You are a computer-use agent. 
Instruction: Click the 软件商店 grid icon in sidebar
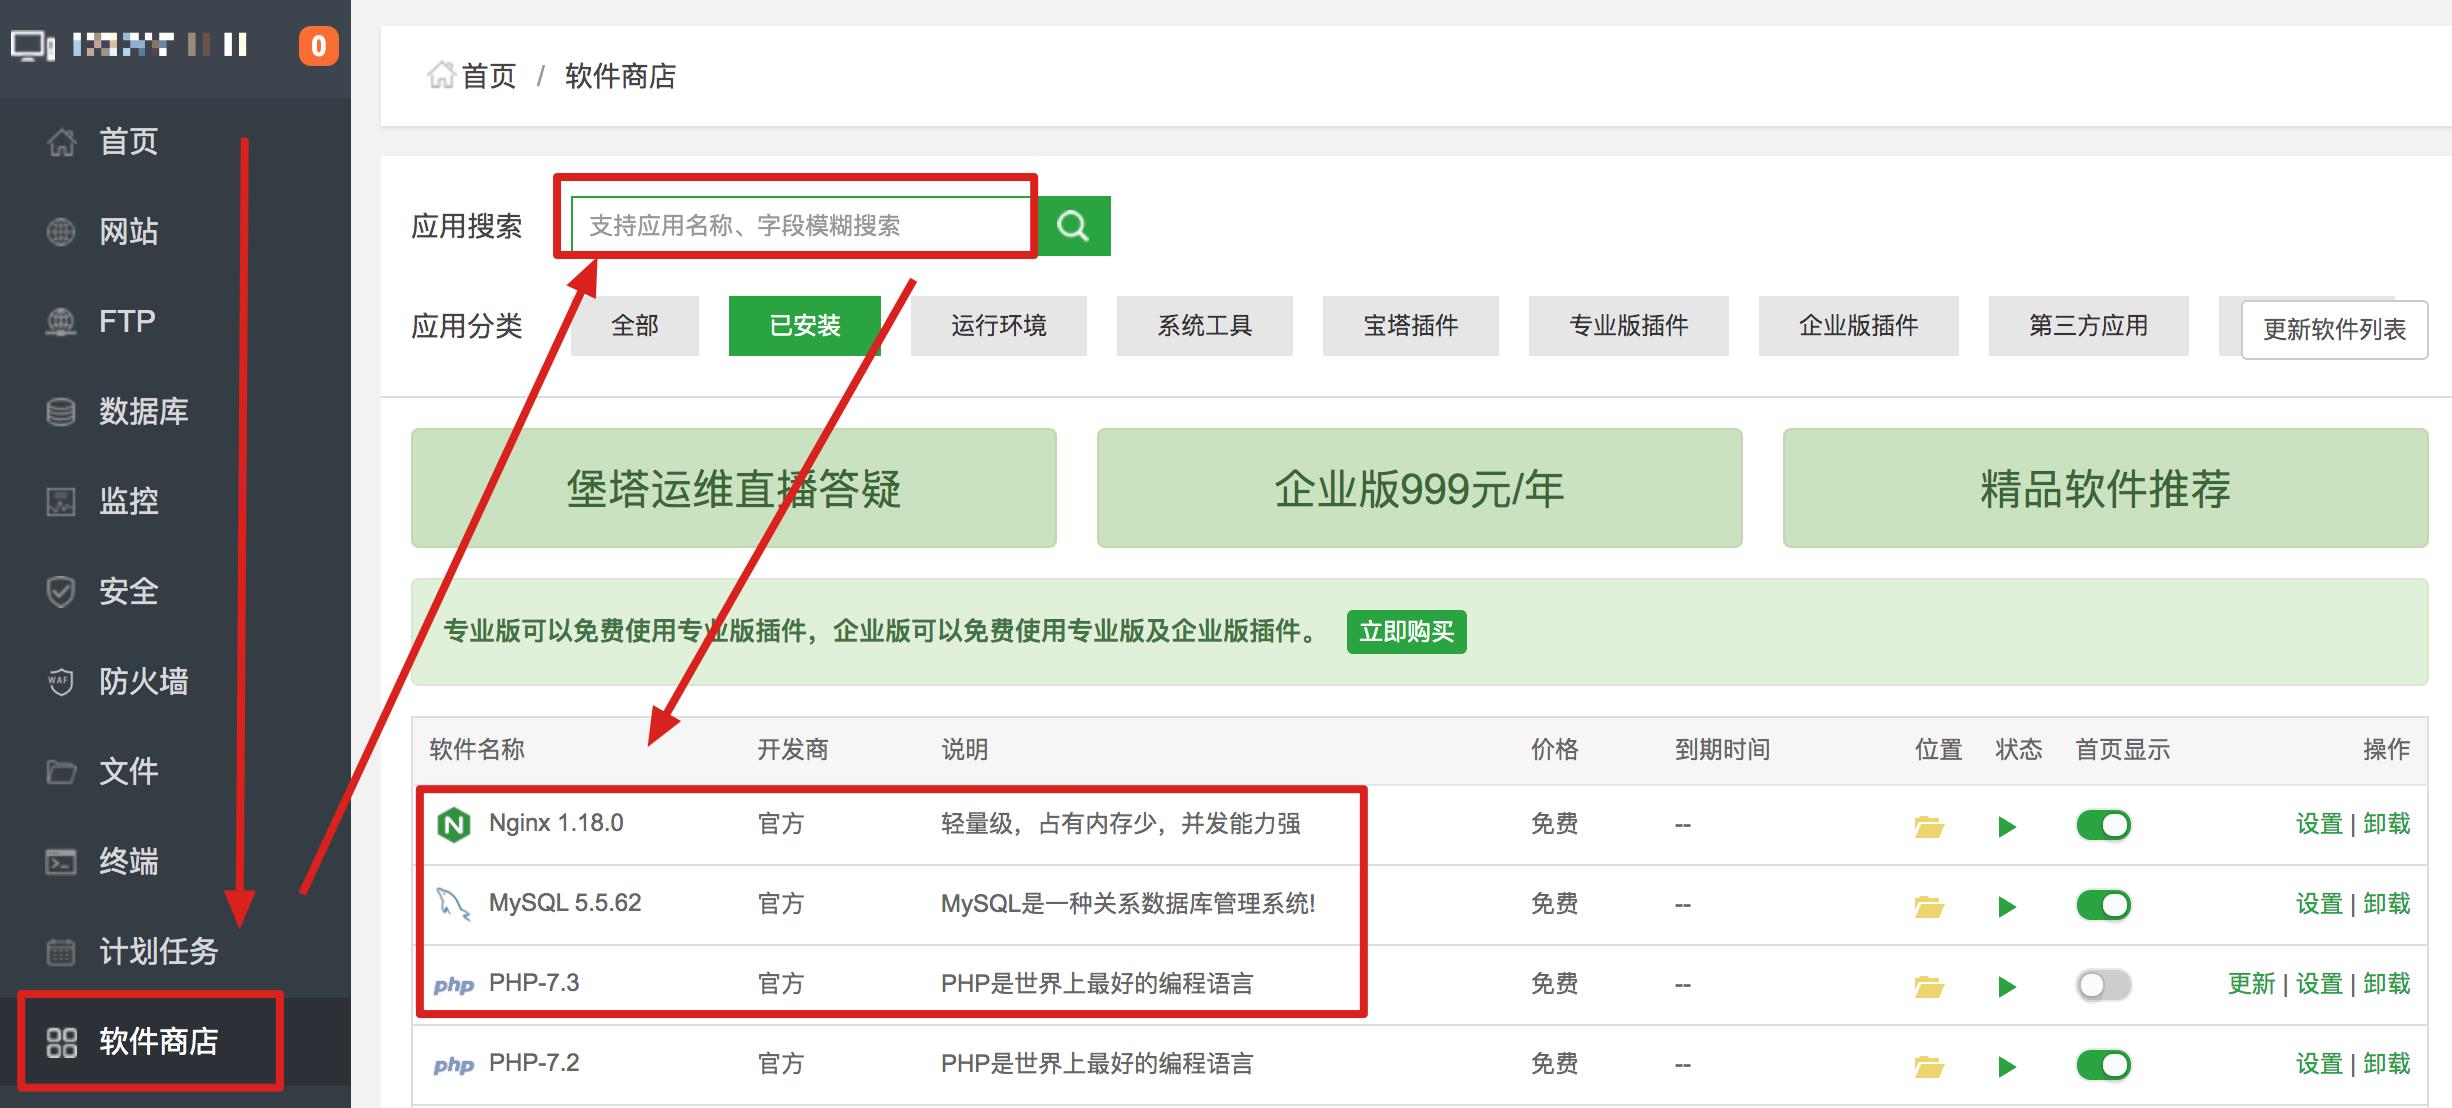coord(61,1042)
